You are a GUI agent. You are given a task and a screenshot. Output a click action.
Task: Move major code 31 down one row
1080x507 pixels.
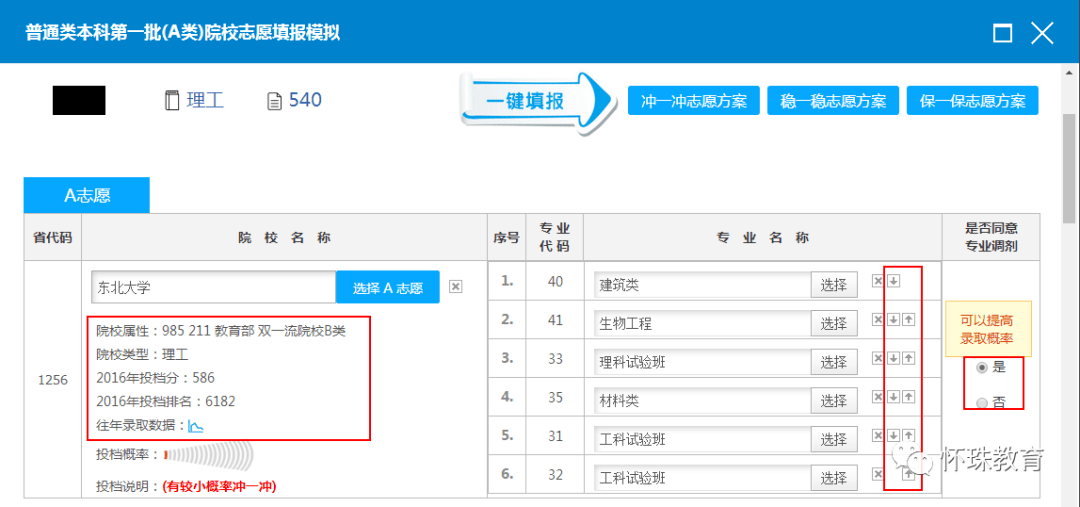(x=893, y=435)
